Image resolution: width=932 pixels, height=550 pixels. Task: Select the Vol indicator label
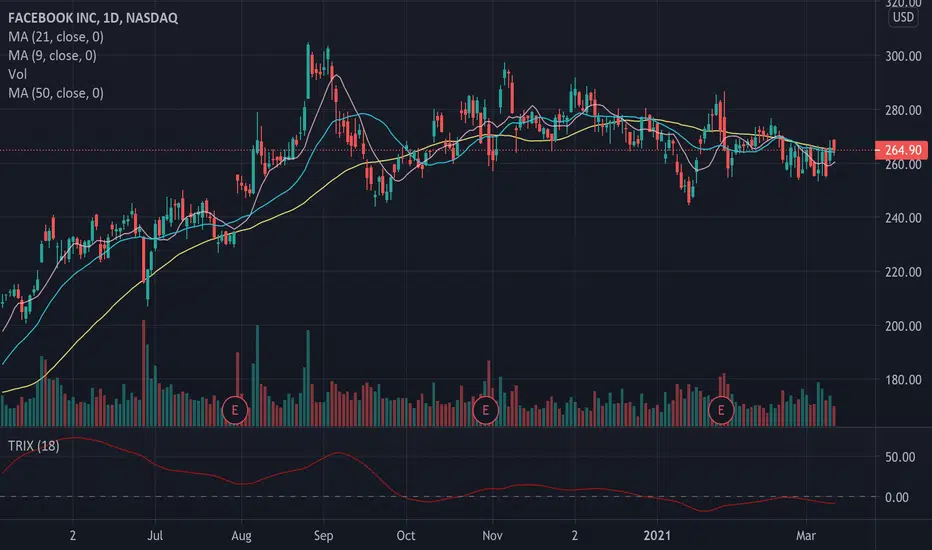17,74
